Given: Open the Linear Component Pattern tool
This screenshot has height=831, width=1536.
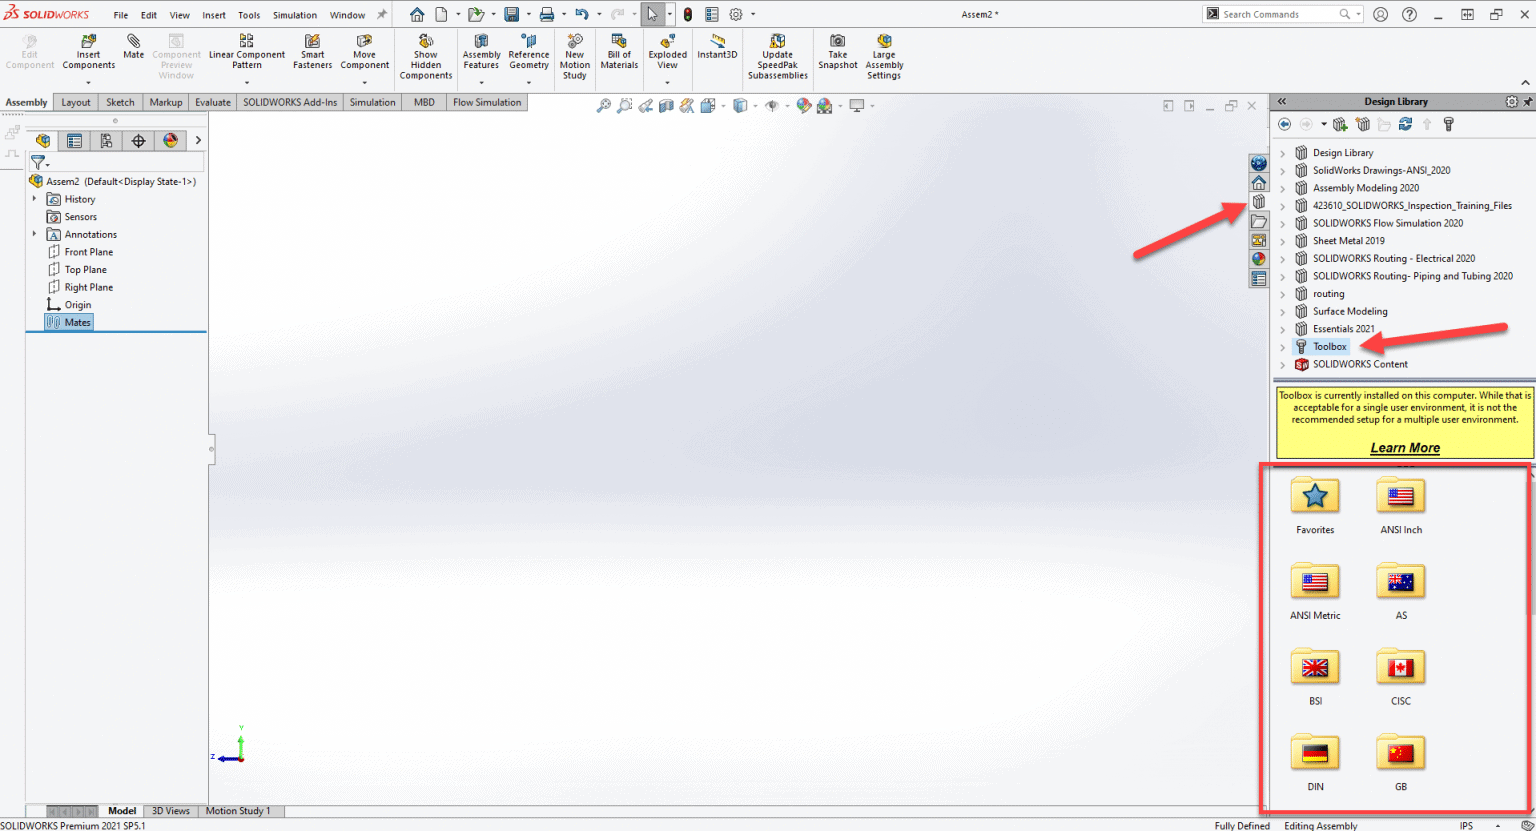Looking at the screenshot, I should (x=247, y=52).
